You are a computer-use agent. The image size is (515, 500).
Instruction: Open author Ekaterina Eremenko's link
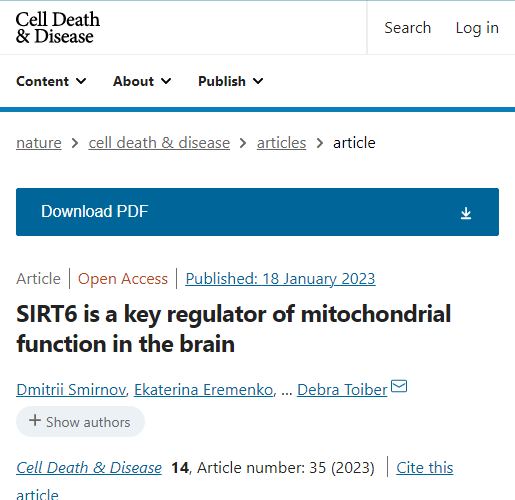point(204,389)
